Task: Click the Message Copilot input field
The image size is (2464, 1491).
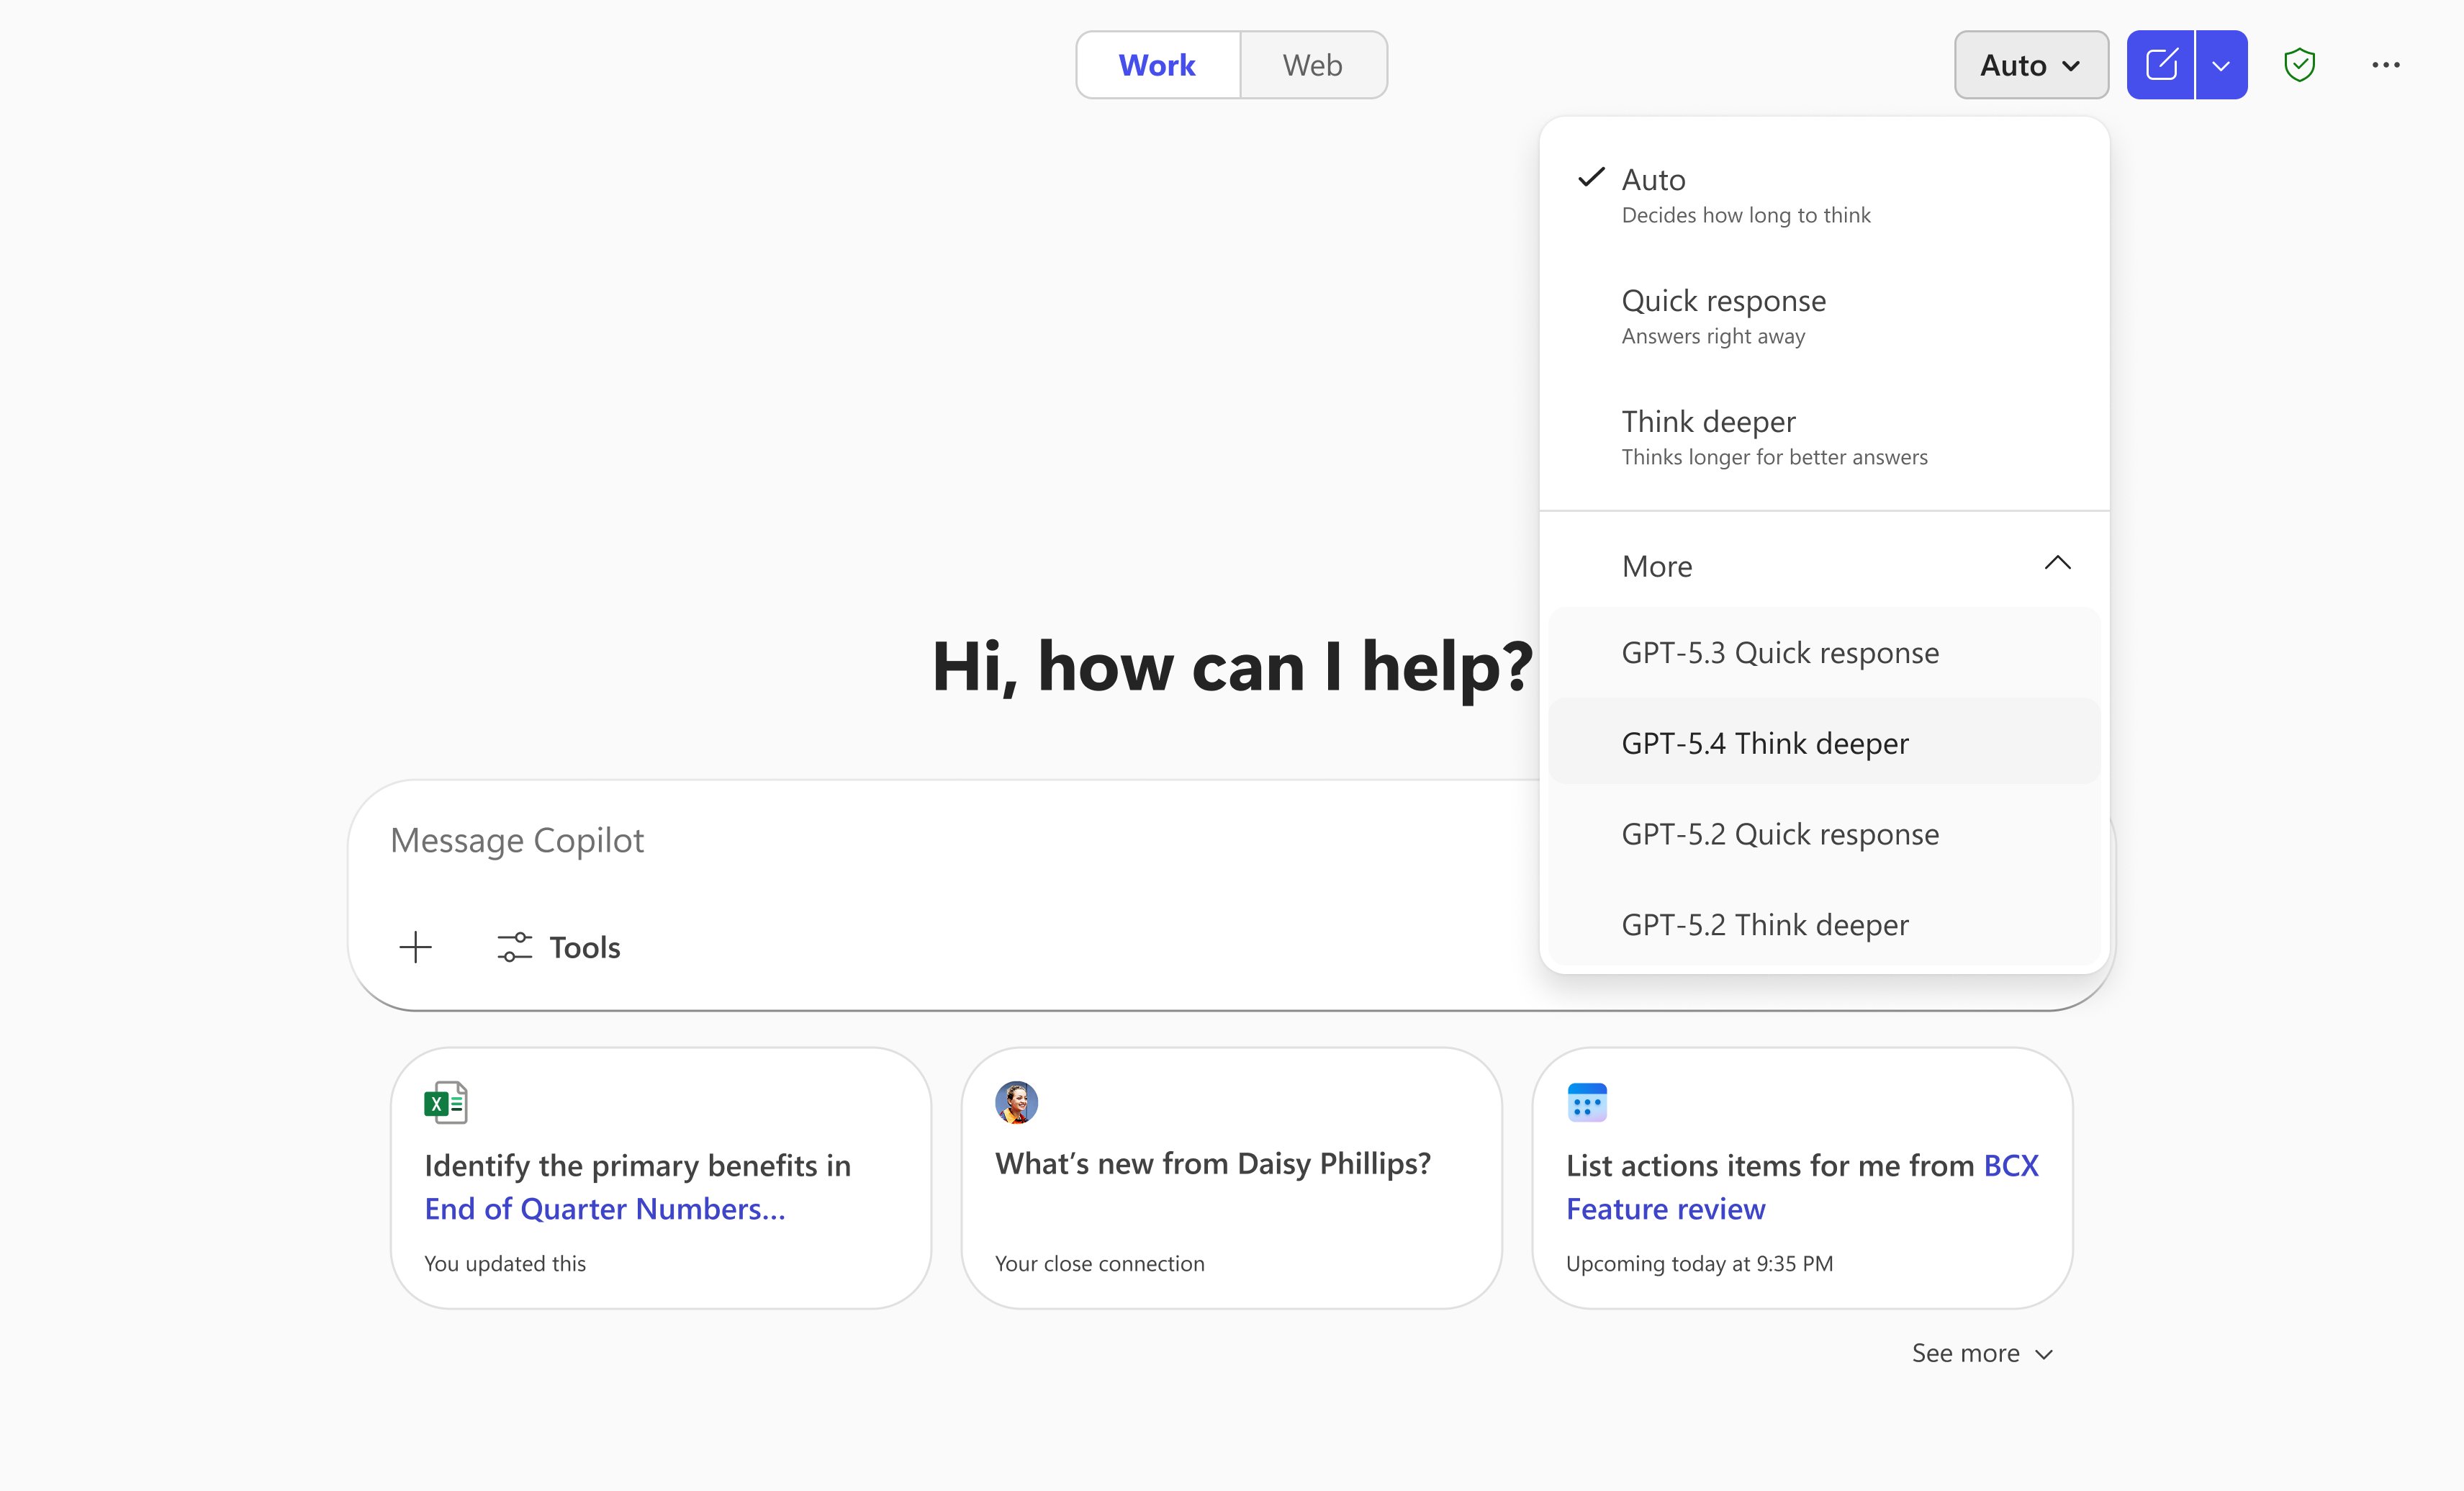Action: (900, 840)
